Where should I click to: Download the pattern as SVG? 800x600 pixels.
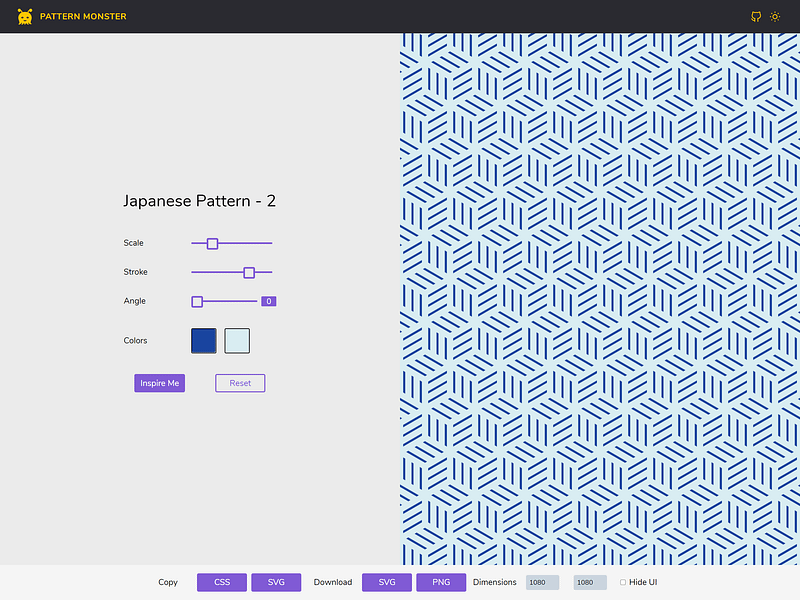tap(386, 581)
